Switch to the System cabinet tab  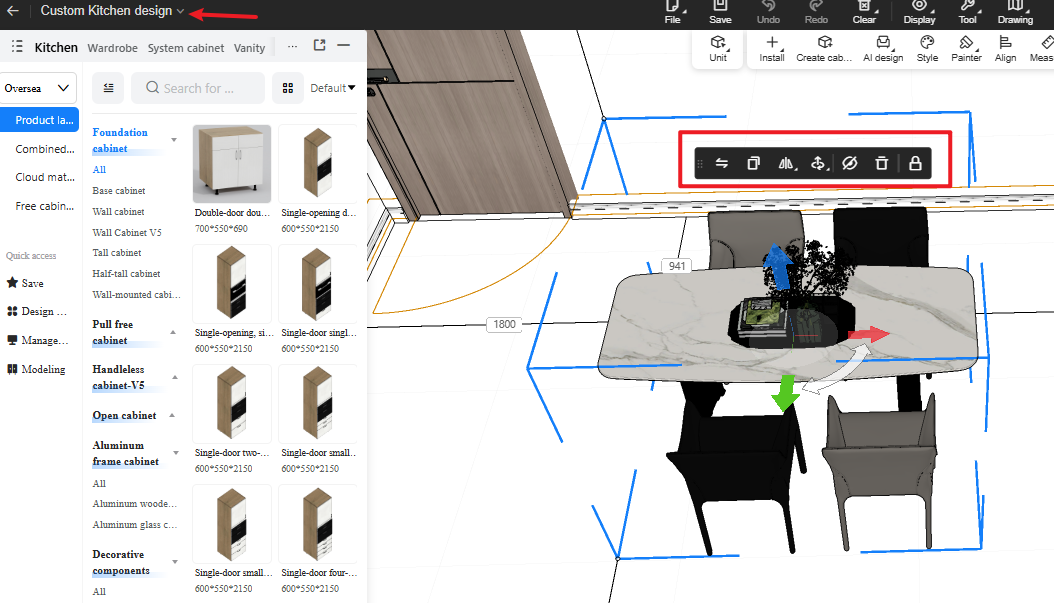[186, 48]
